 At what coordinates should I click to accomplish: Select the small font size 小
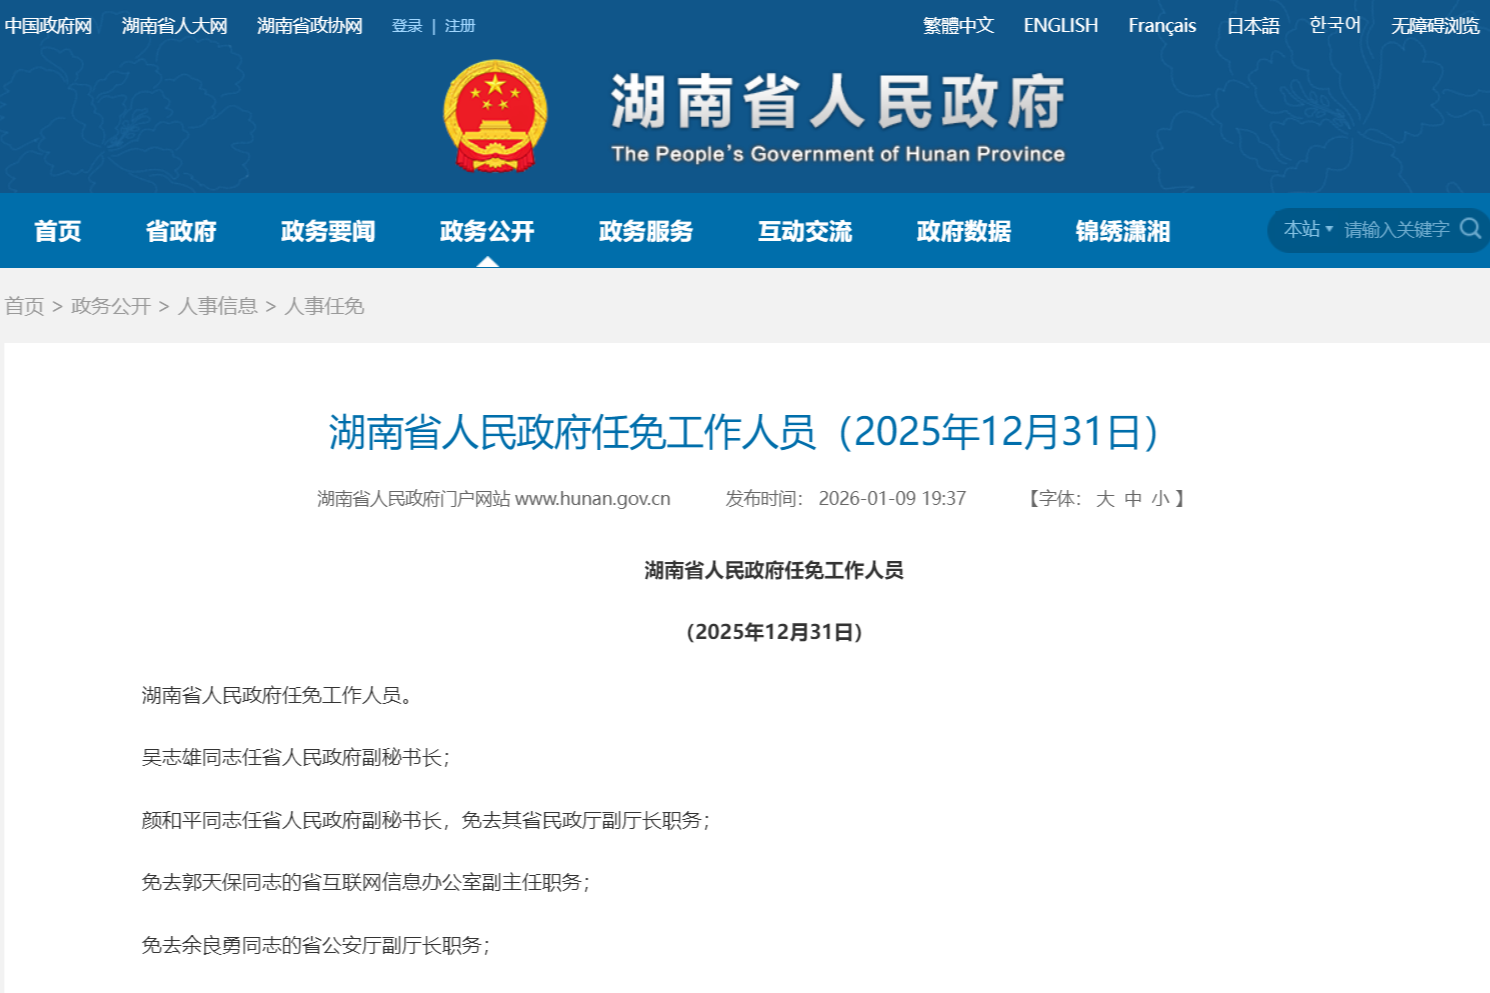pyautogui.click(x=1159, y=499)
